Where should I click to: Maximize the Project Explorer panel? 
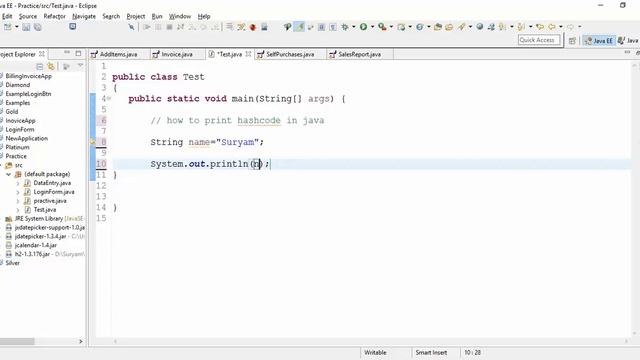click(78, 53)
